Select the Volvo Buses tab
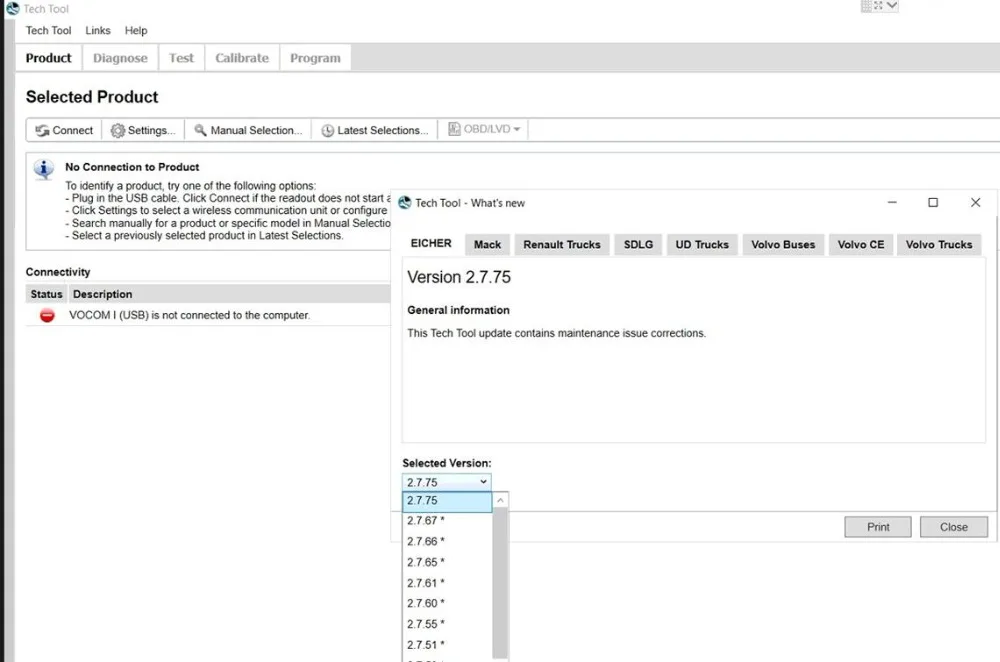Image resolution: width=1000 pixels, height=662 pixels. coord(783,245)
